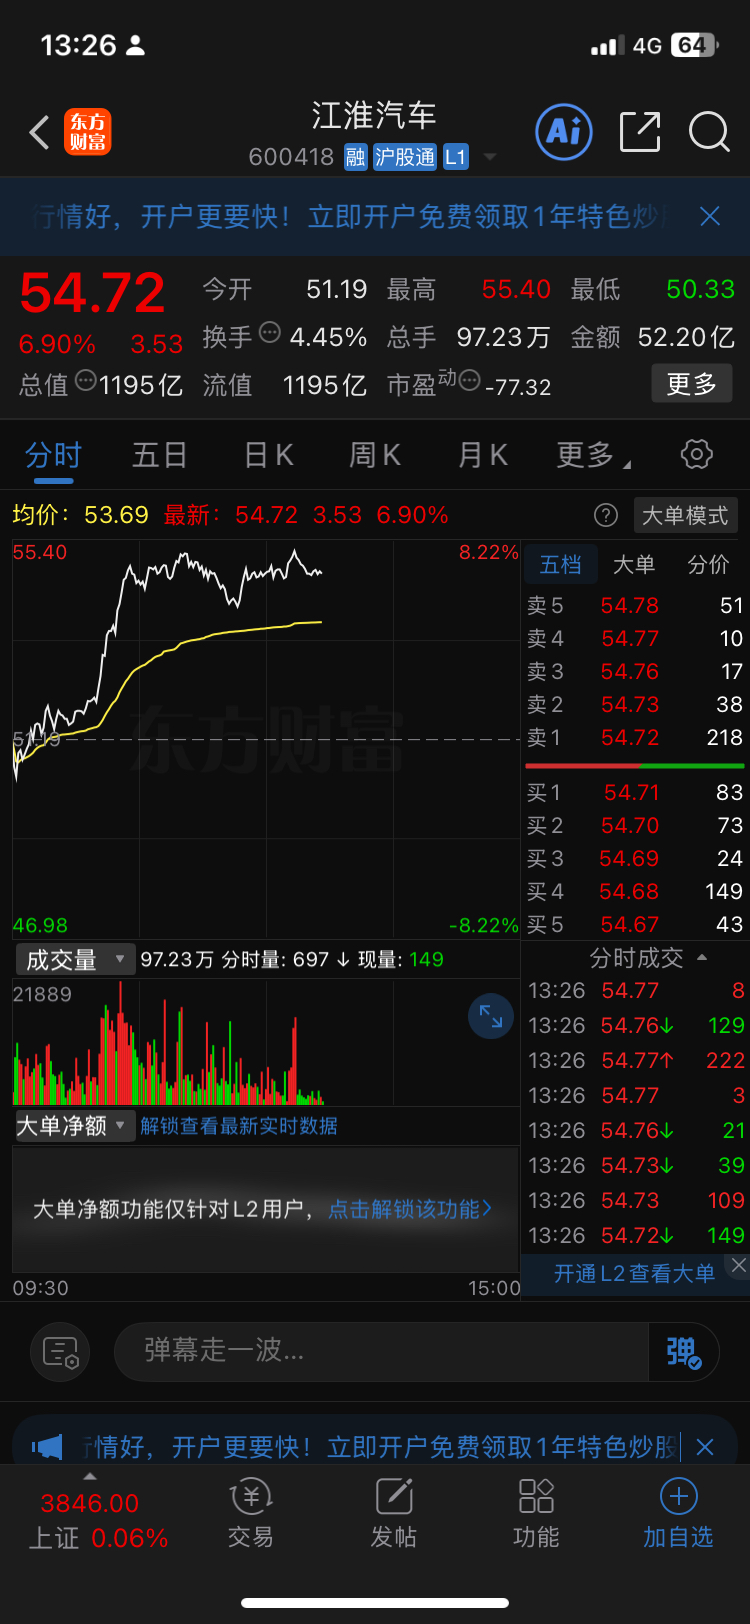Viewport: 750px width, 1624px height.
Task: Tap the intraday price chart
Action: click(266, 738)
